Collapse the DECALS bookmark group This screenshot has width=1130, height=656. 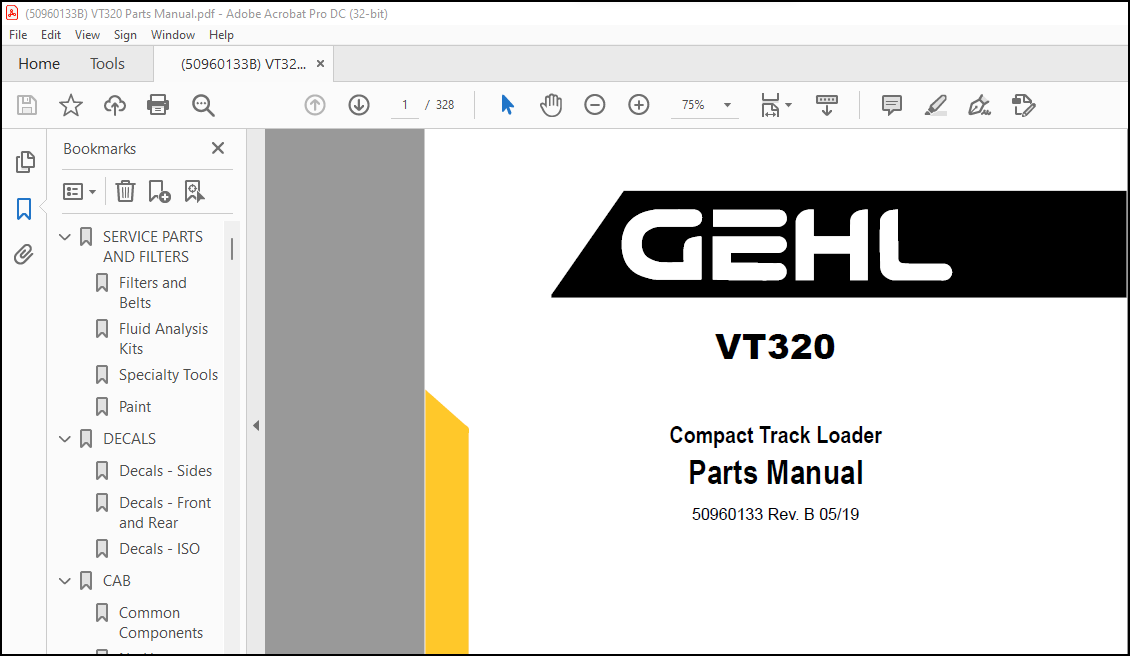coord(65,438)
